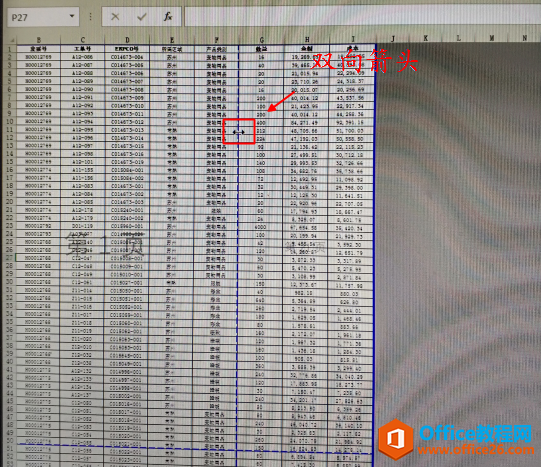The height and width of the screenshot is (467, 541).
Task: Select column H header
Action: [x=307, y=39]
